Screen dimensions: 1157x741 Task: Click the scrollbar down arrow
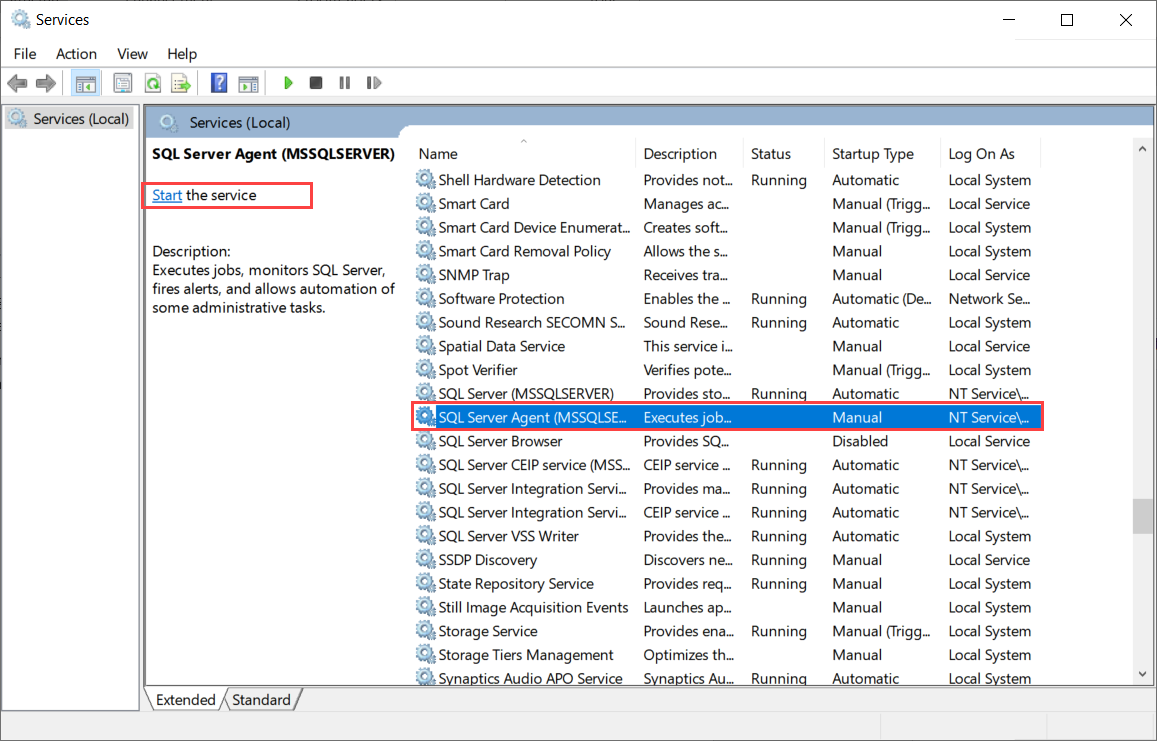coord(1142,673)
